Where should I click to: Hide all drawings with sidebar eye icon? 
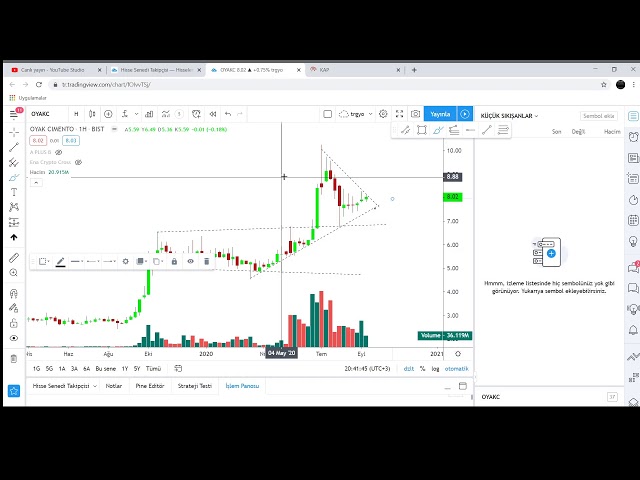click(14, 338)
